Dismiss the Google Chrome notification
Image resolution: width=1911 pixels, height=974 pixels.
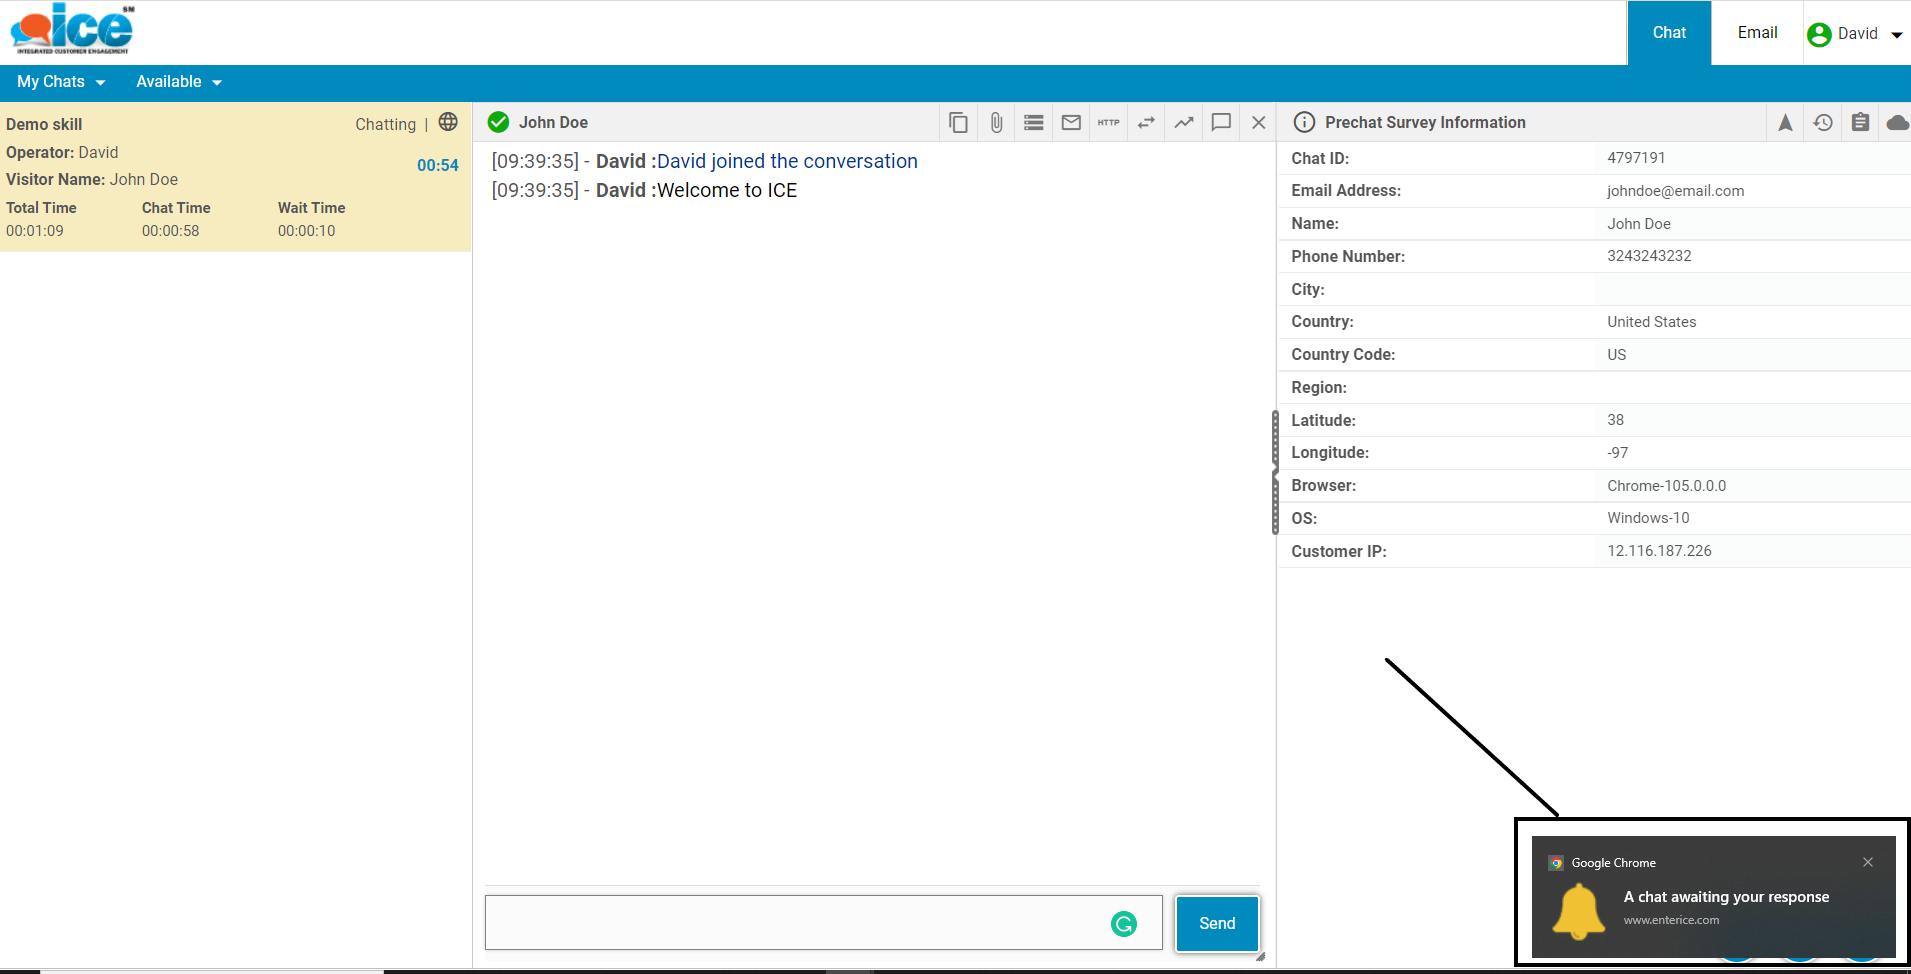[x=1867, y=862]
